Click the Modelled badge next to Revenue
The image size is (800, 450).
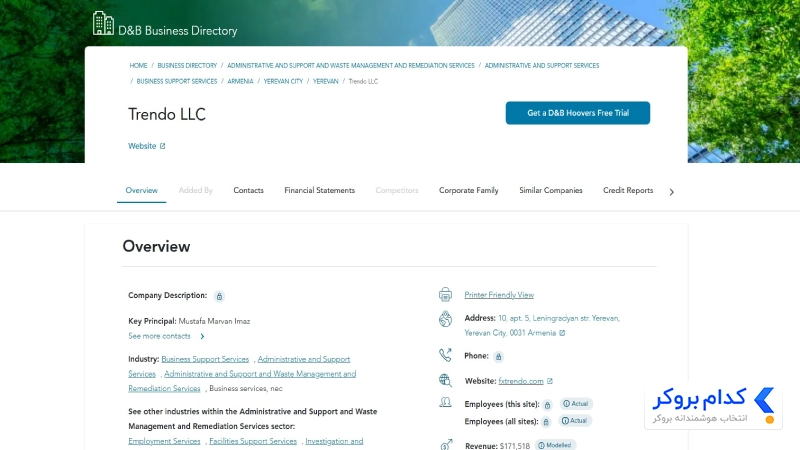(x=555, y=445)
